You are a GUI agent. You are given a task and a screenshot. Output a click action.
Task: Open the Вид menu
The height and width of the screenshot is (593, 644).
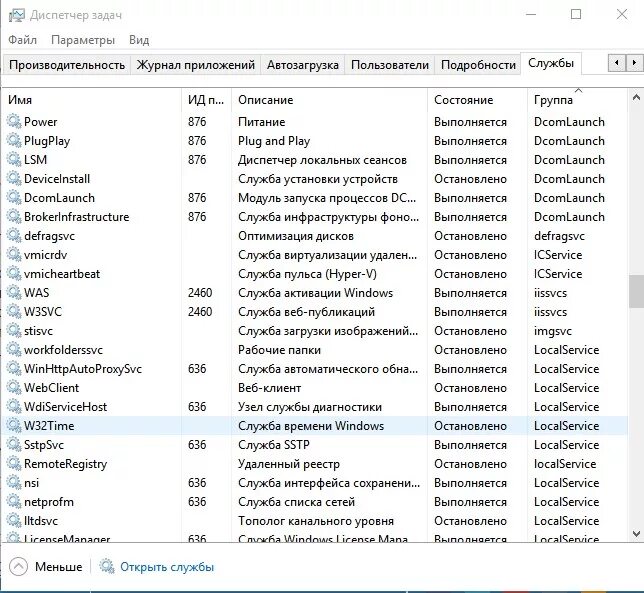coord(139,40)
